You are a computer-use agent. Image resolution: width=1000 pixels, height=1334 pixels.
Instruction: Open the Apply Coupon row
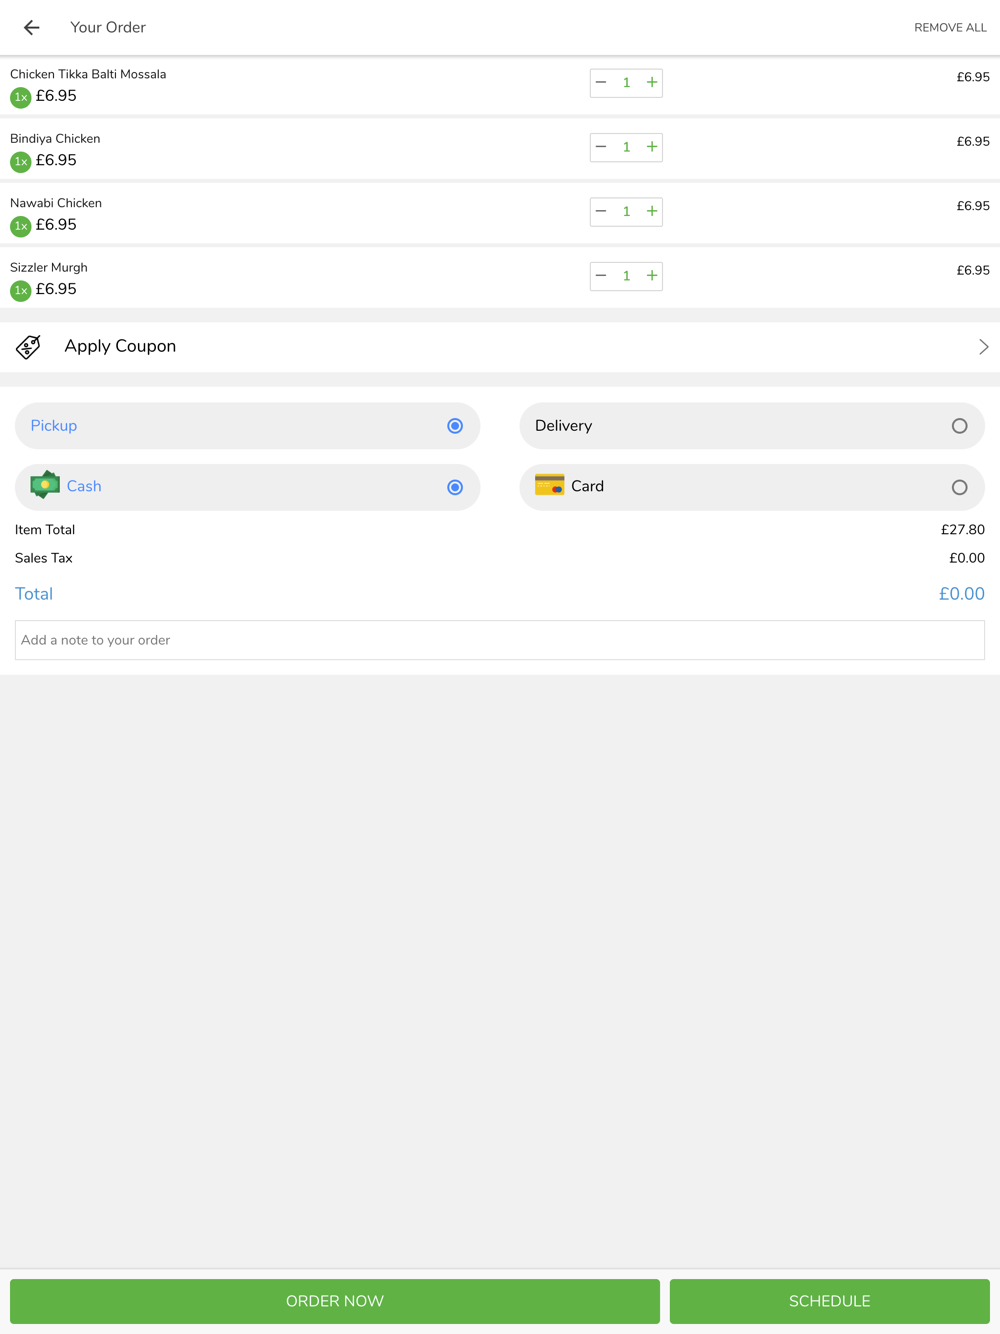click(500, 347)
